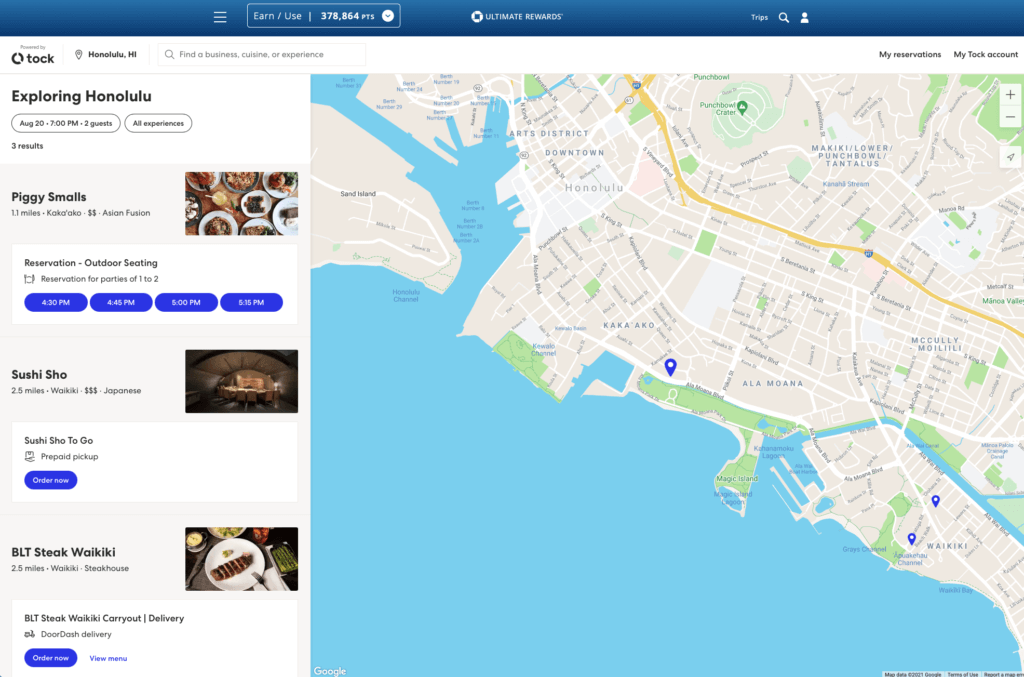Click the search magnifier inside the search field
The width and height of the screenshot is (1024, 677).
[169, 55]
